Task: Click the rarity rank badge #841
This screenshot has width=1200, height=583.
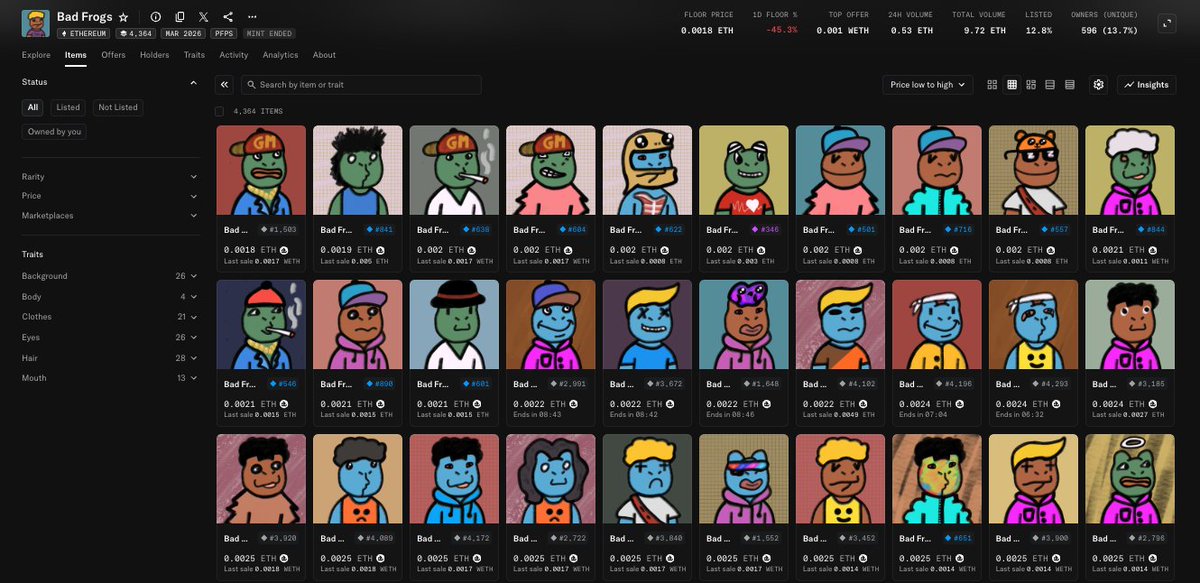Action: [x=380, y=229]
